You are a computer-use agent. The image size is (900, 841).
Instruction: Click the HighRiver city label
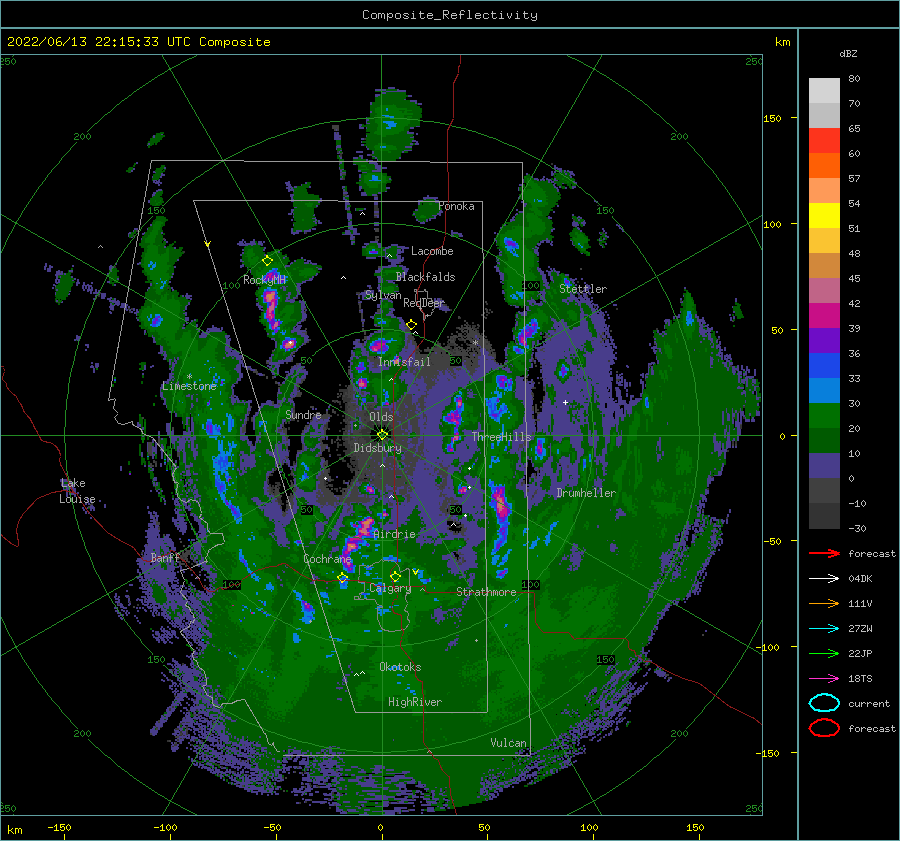click(415, 702)
